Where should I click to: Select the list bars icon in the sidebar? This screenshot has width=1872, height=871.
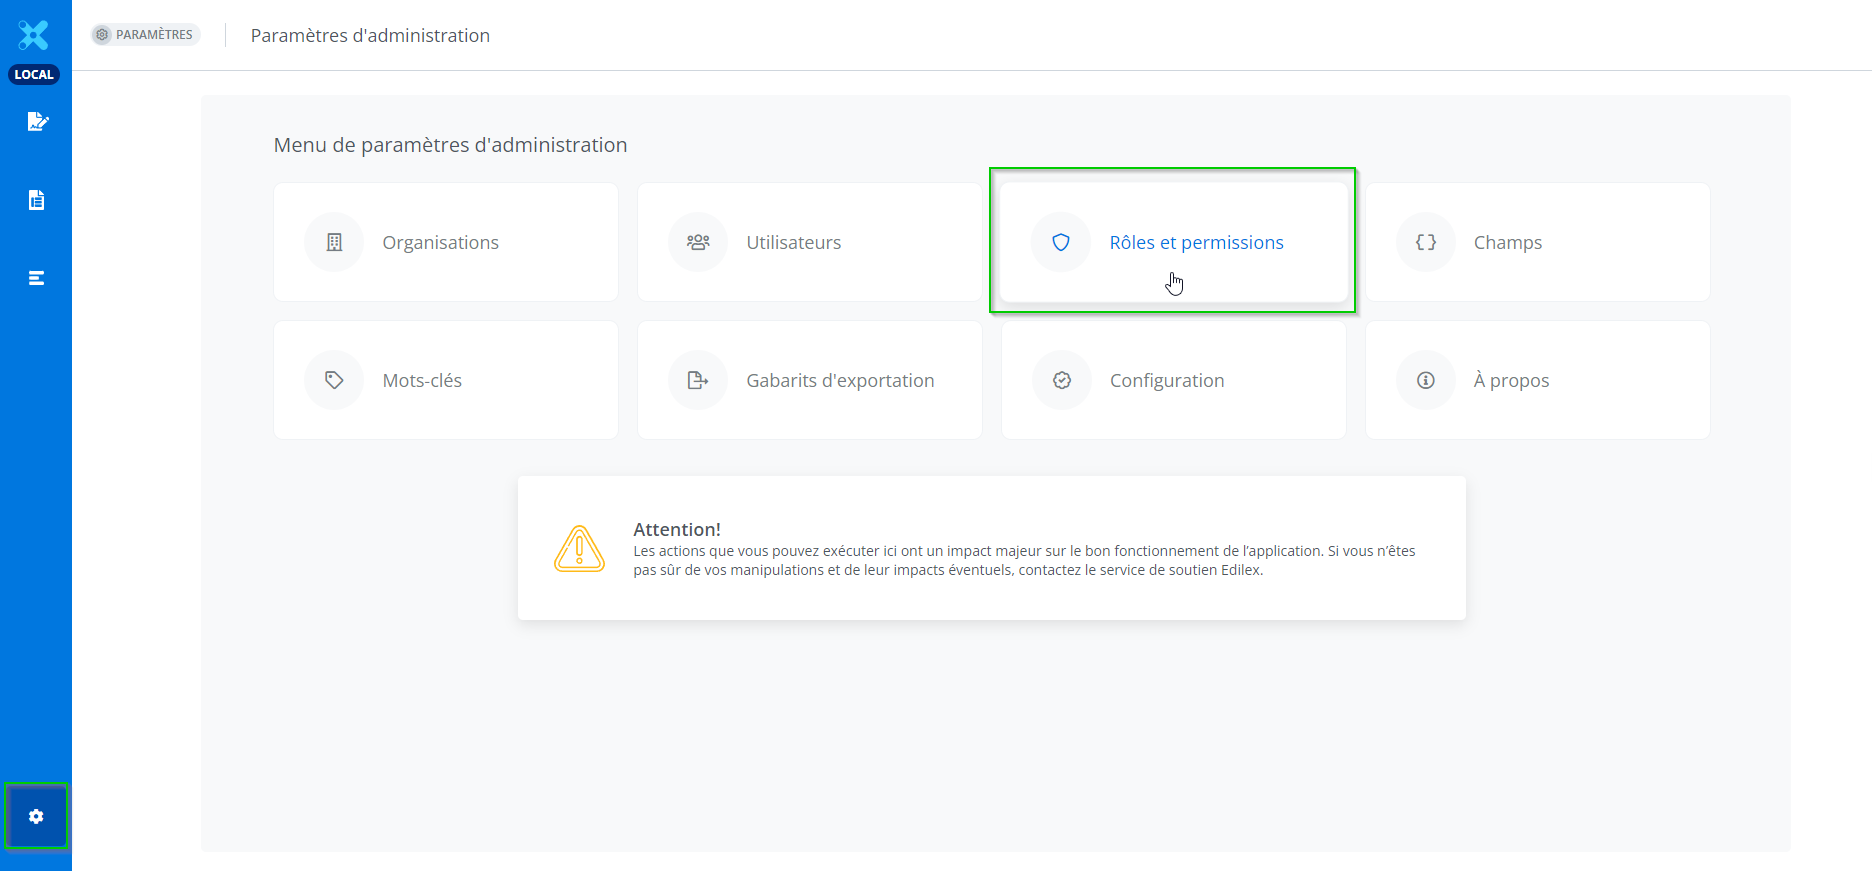[36, 278]
